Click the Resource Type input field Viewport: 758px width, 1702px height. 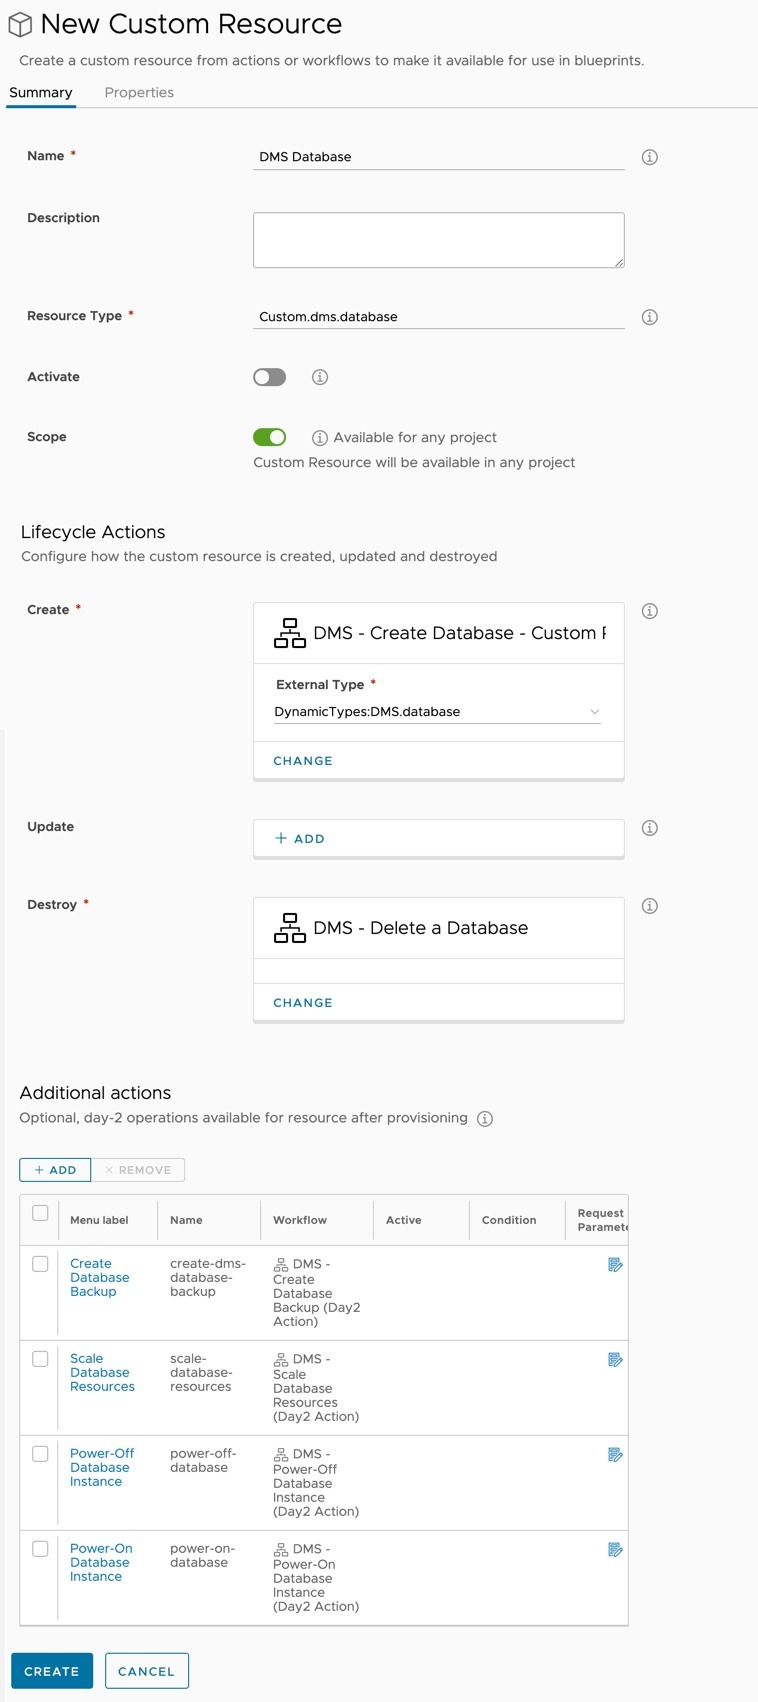click(439, 317)
